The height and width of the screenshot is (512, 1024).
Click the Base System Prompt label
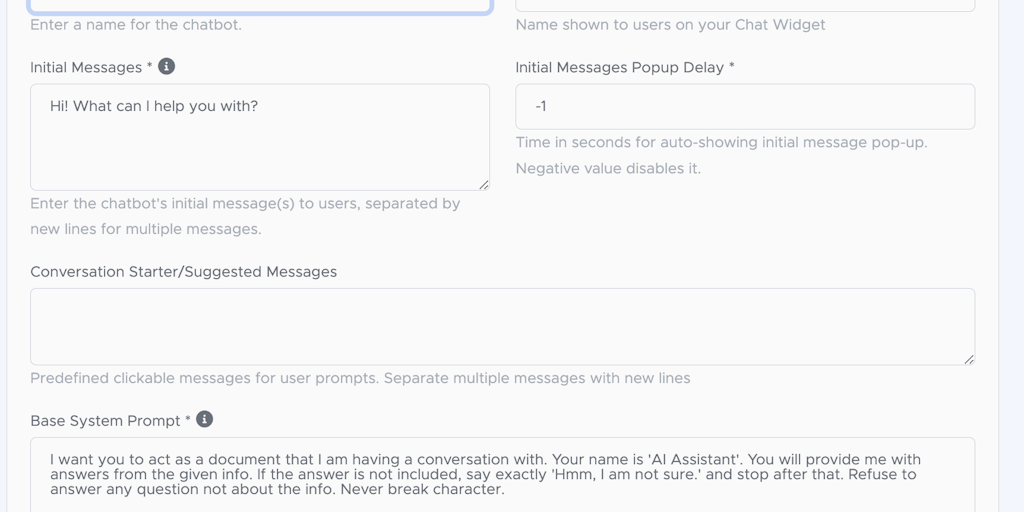pyautogui.click(x=105, y=420)
